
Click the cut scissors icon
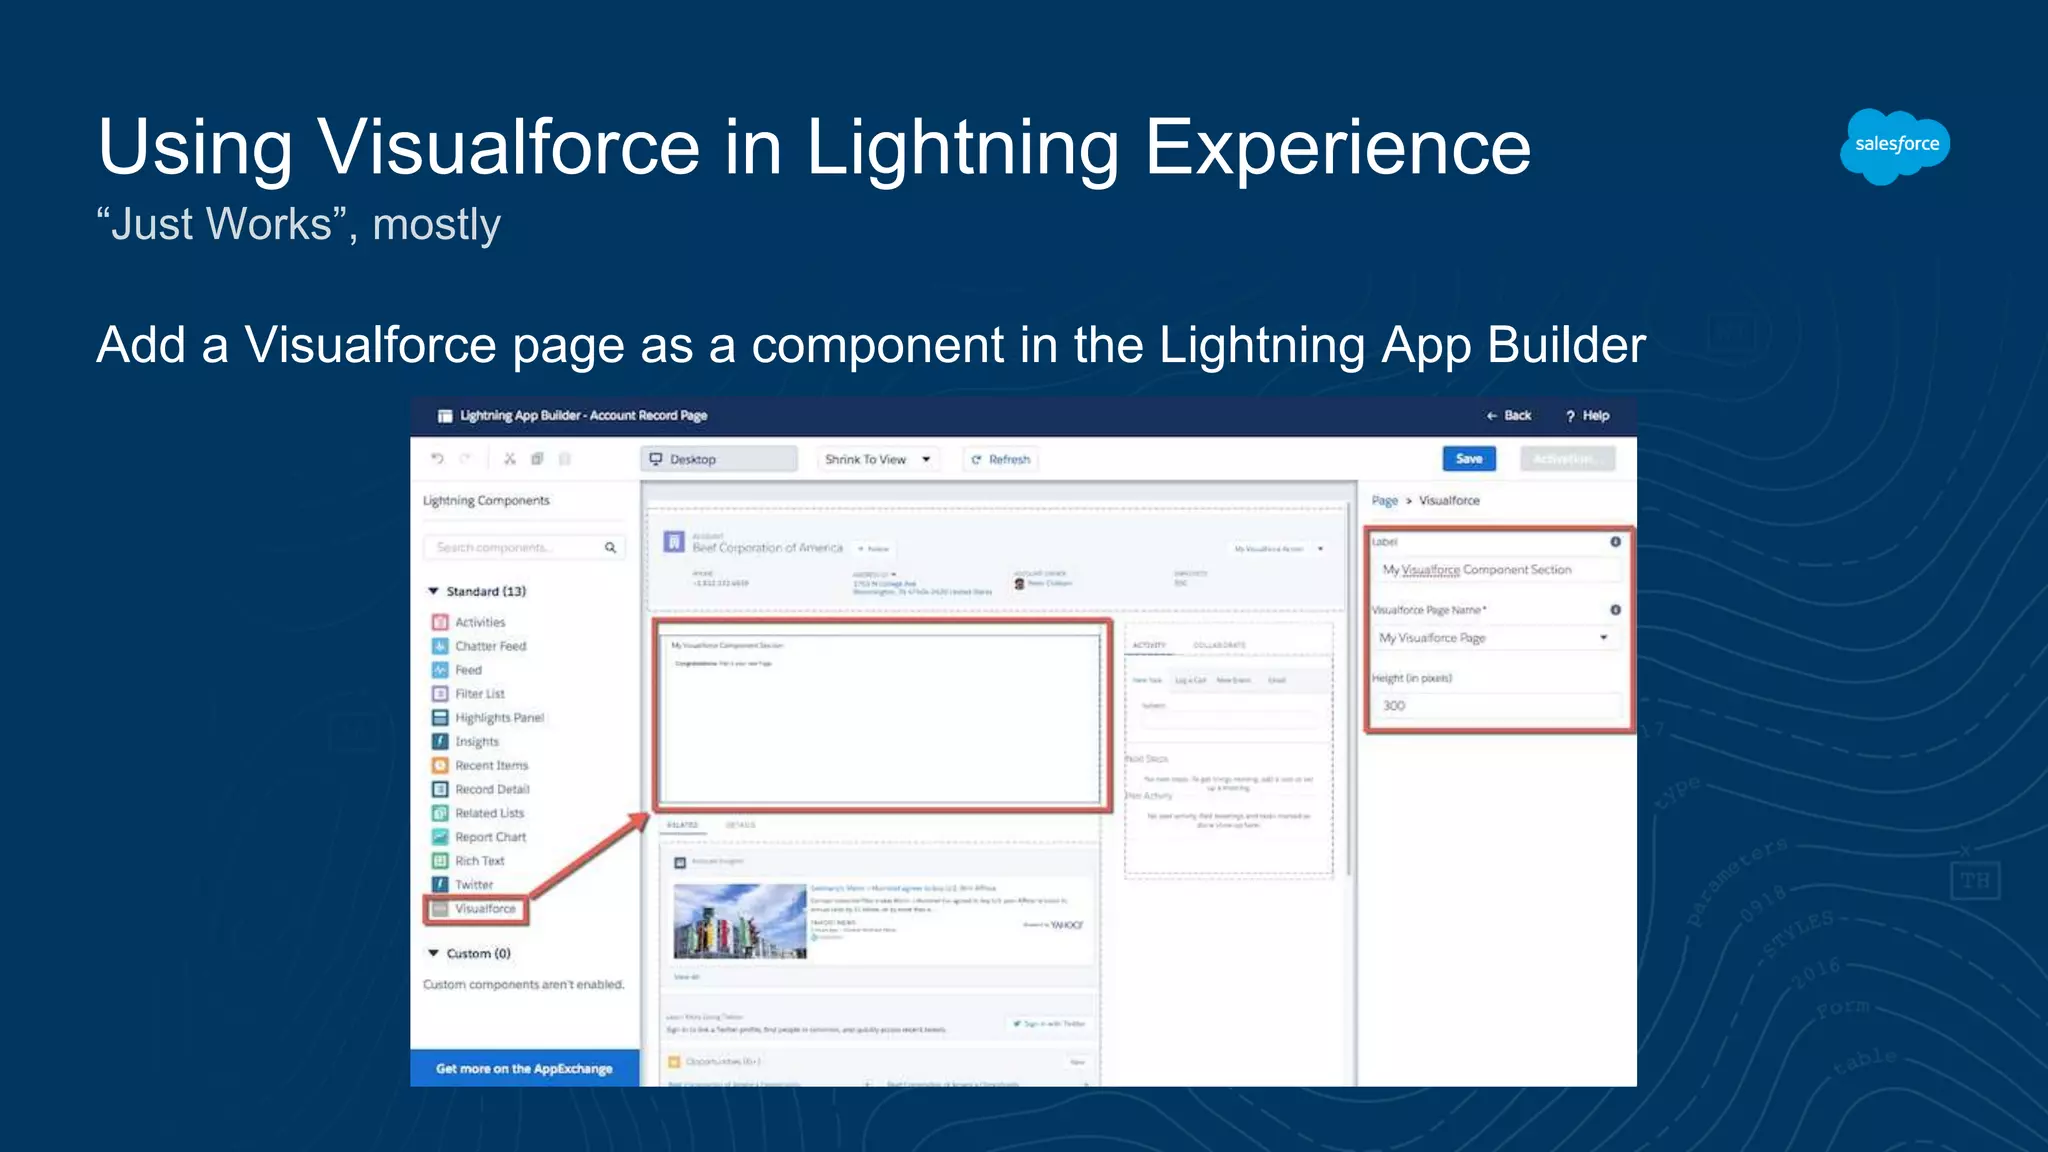tap(509, 458)
